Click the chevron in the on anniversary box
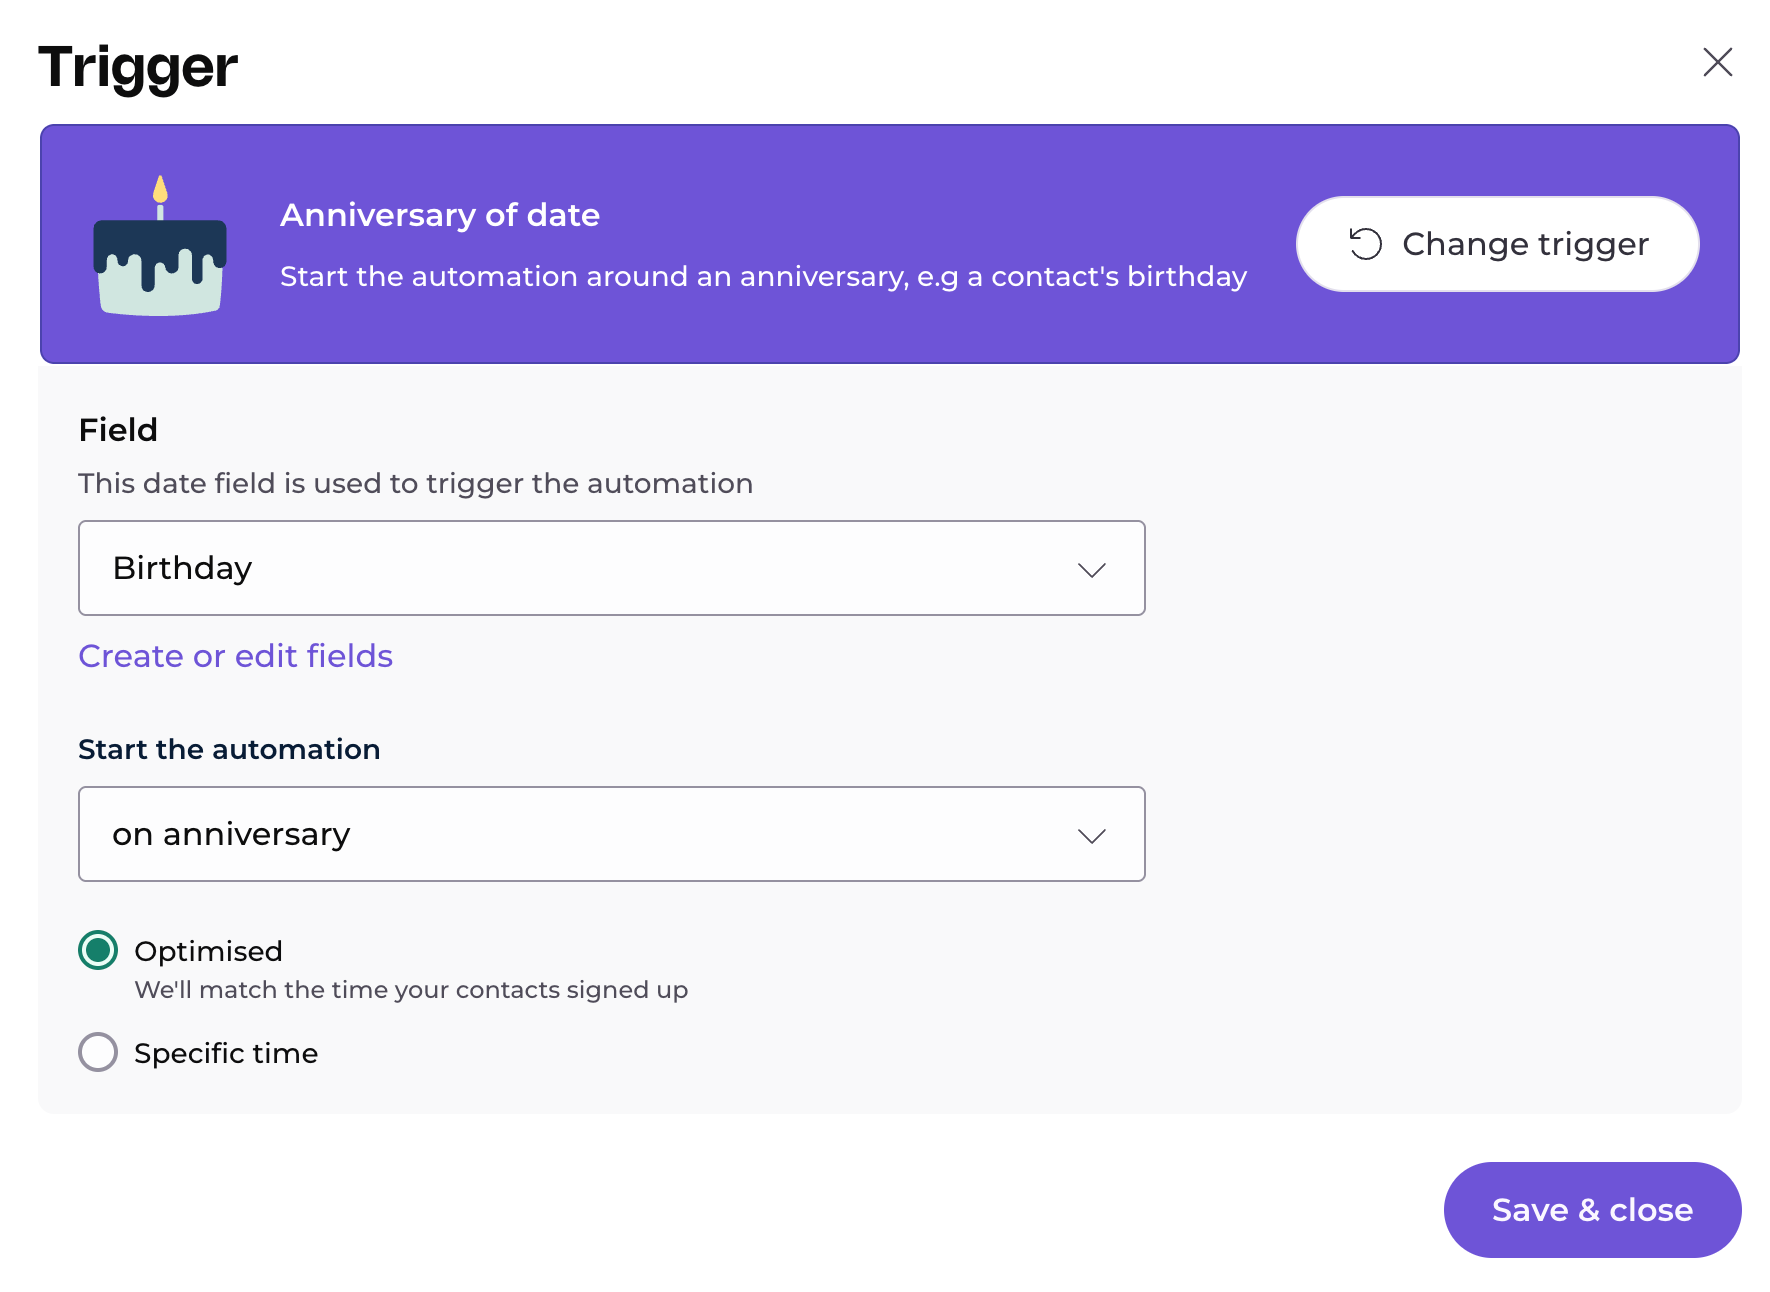 tap(1091, 836)
